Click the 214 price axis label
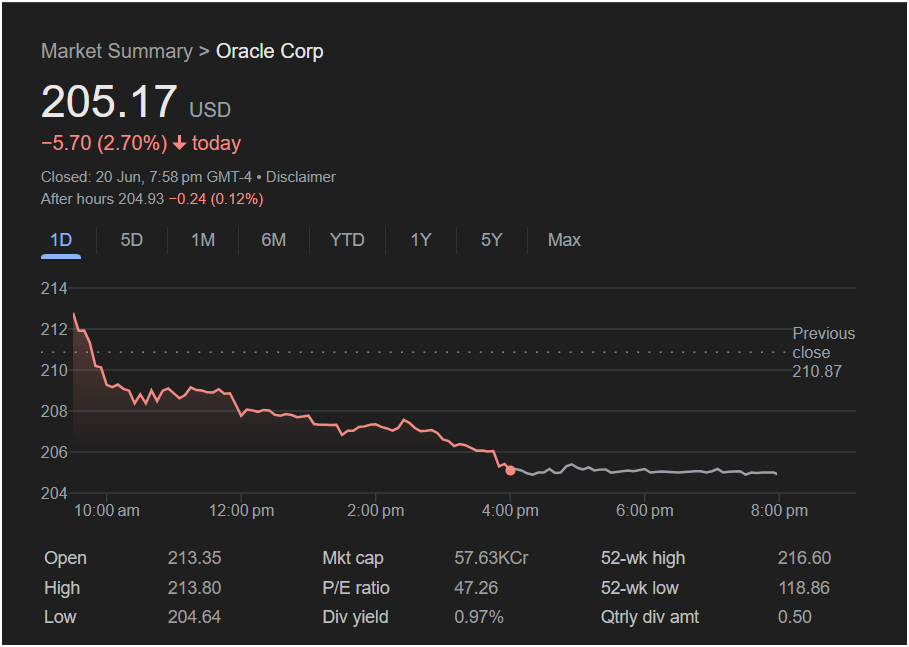 (x=54, y=288)
